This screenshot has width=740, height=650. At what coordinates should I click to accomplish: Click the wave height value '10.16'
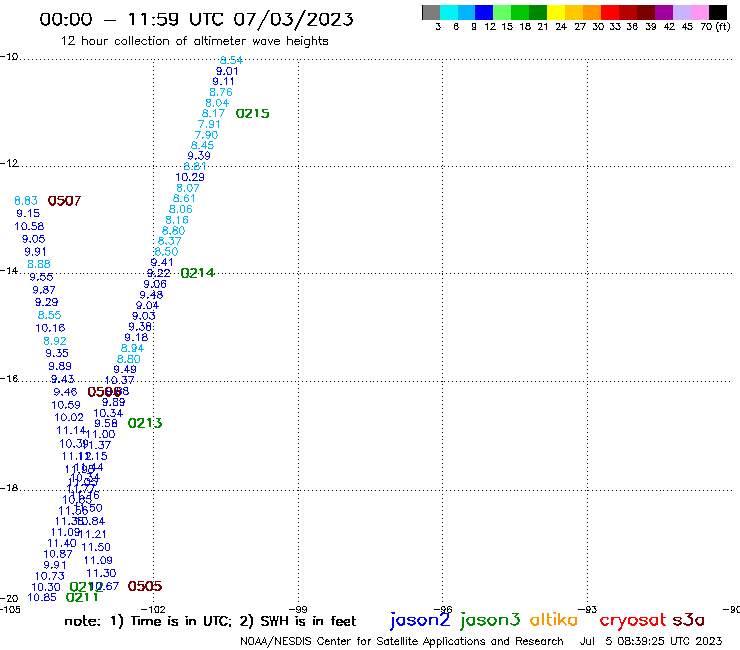pyautogui.click(x=50, y=328)
